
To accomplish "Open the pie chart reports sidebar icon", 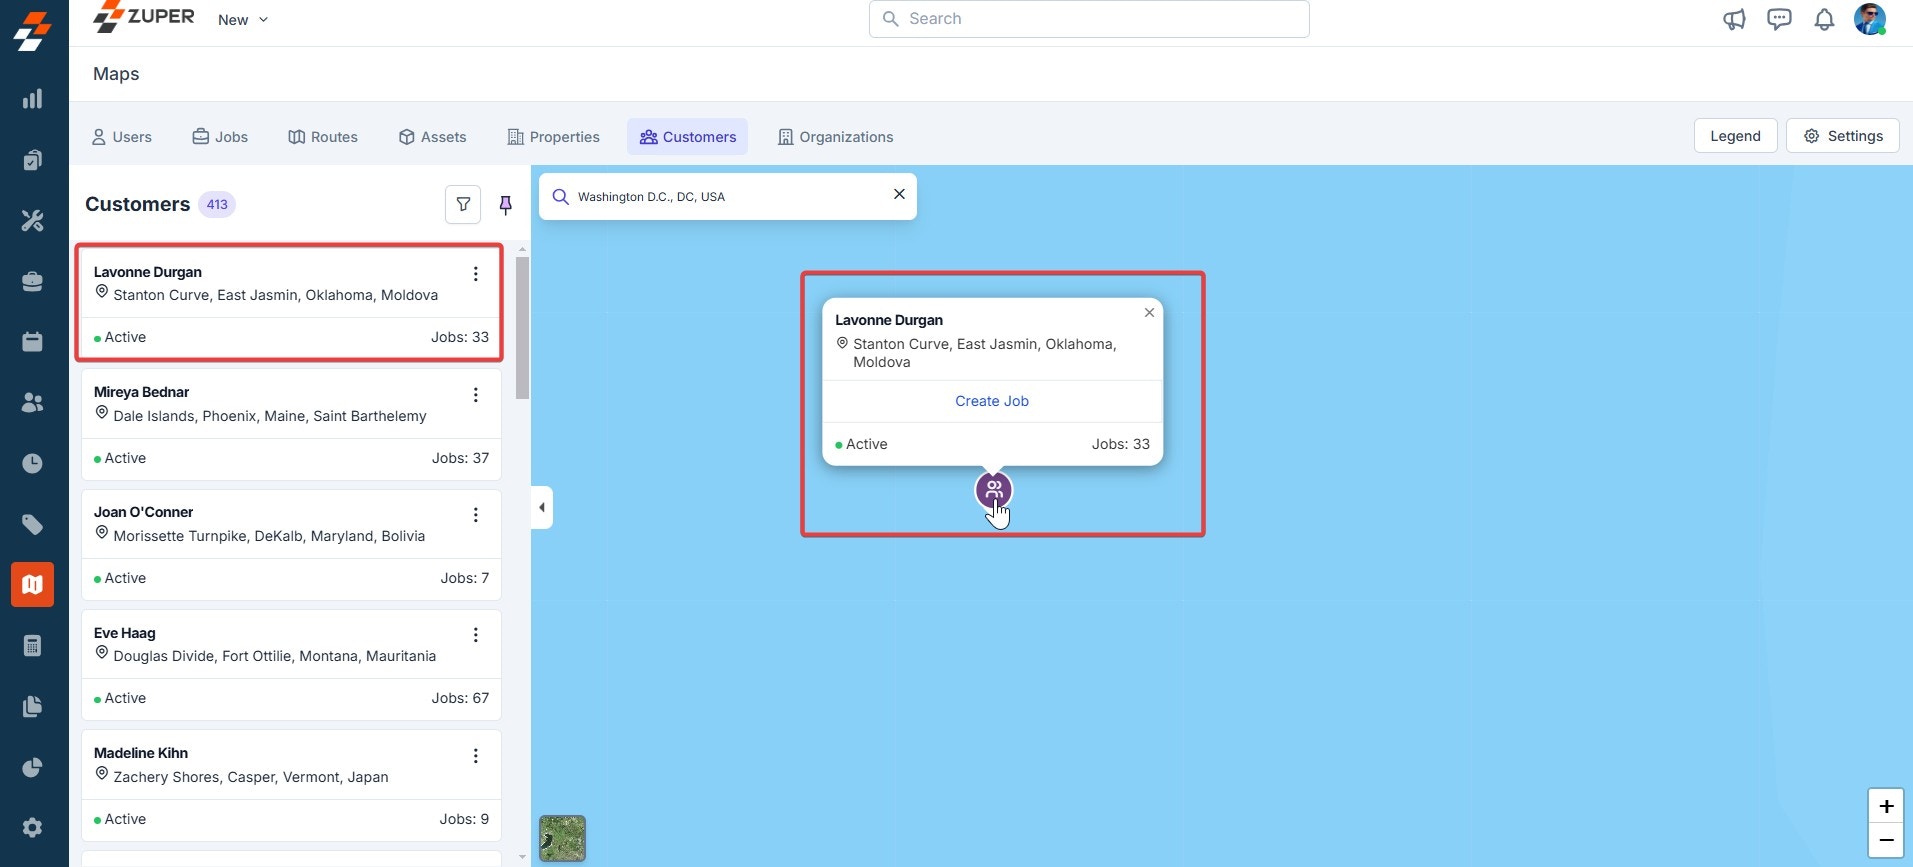I will pyautogui.click(x=33, y=767).
